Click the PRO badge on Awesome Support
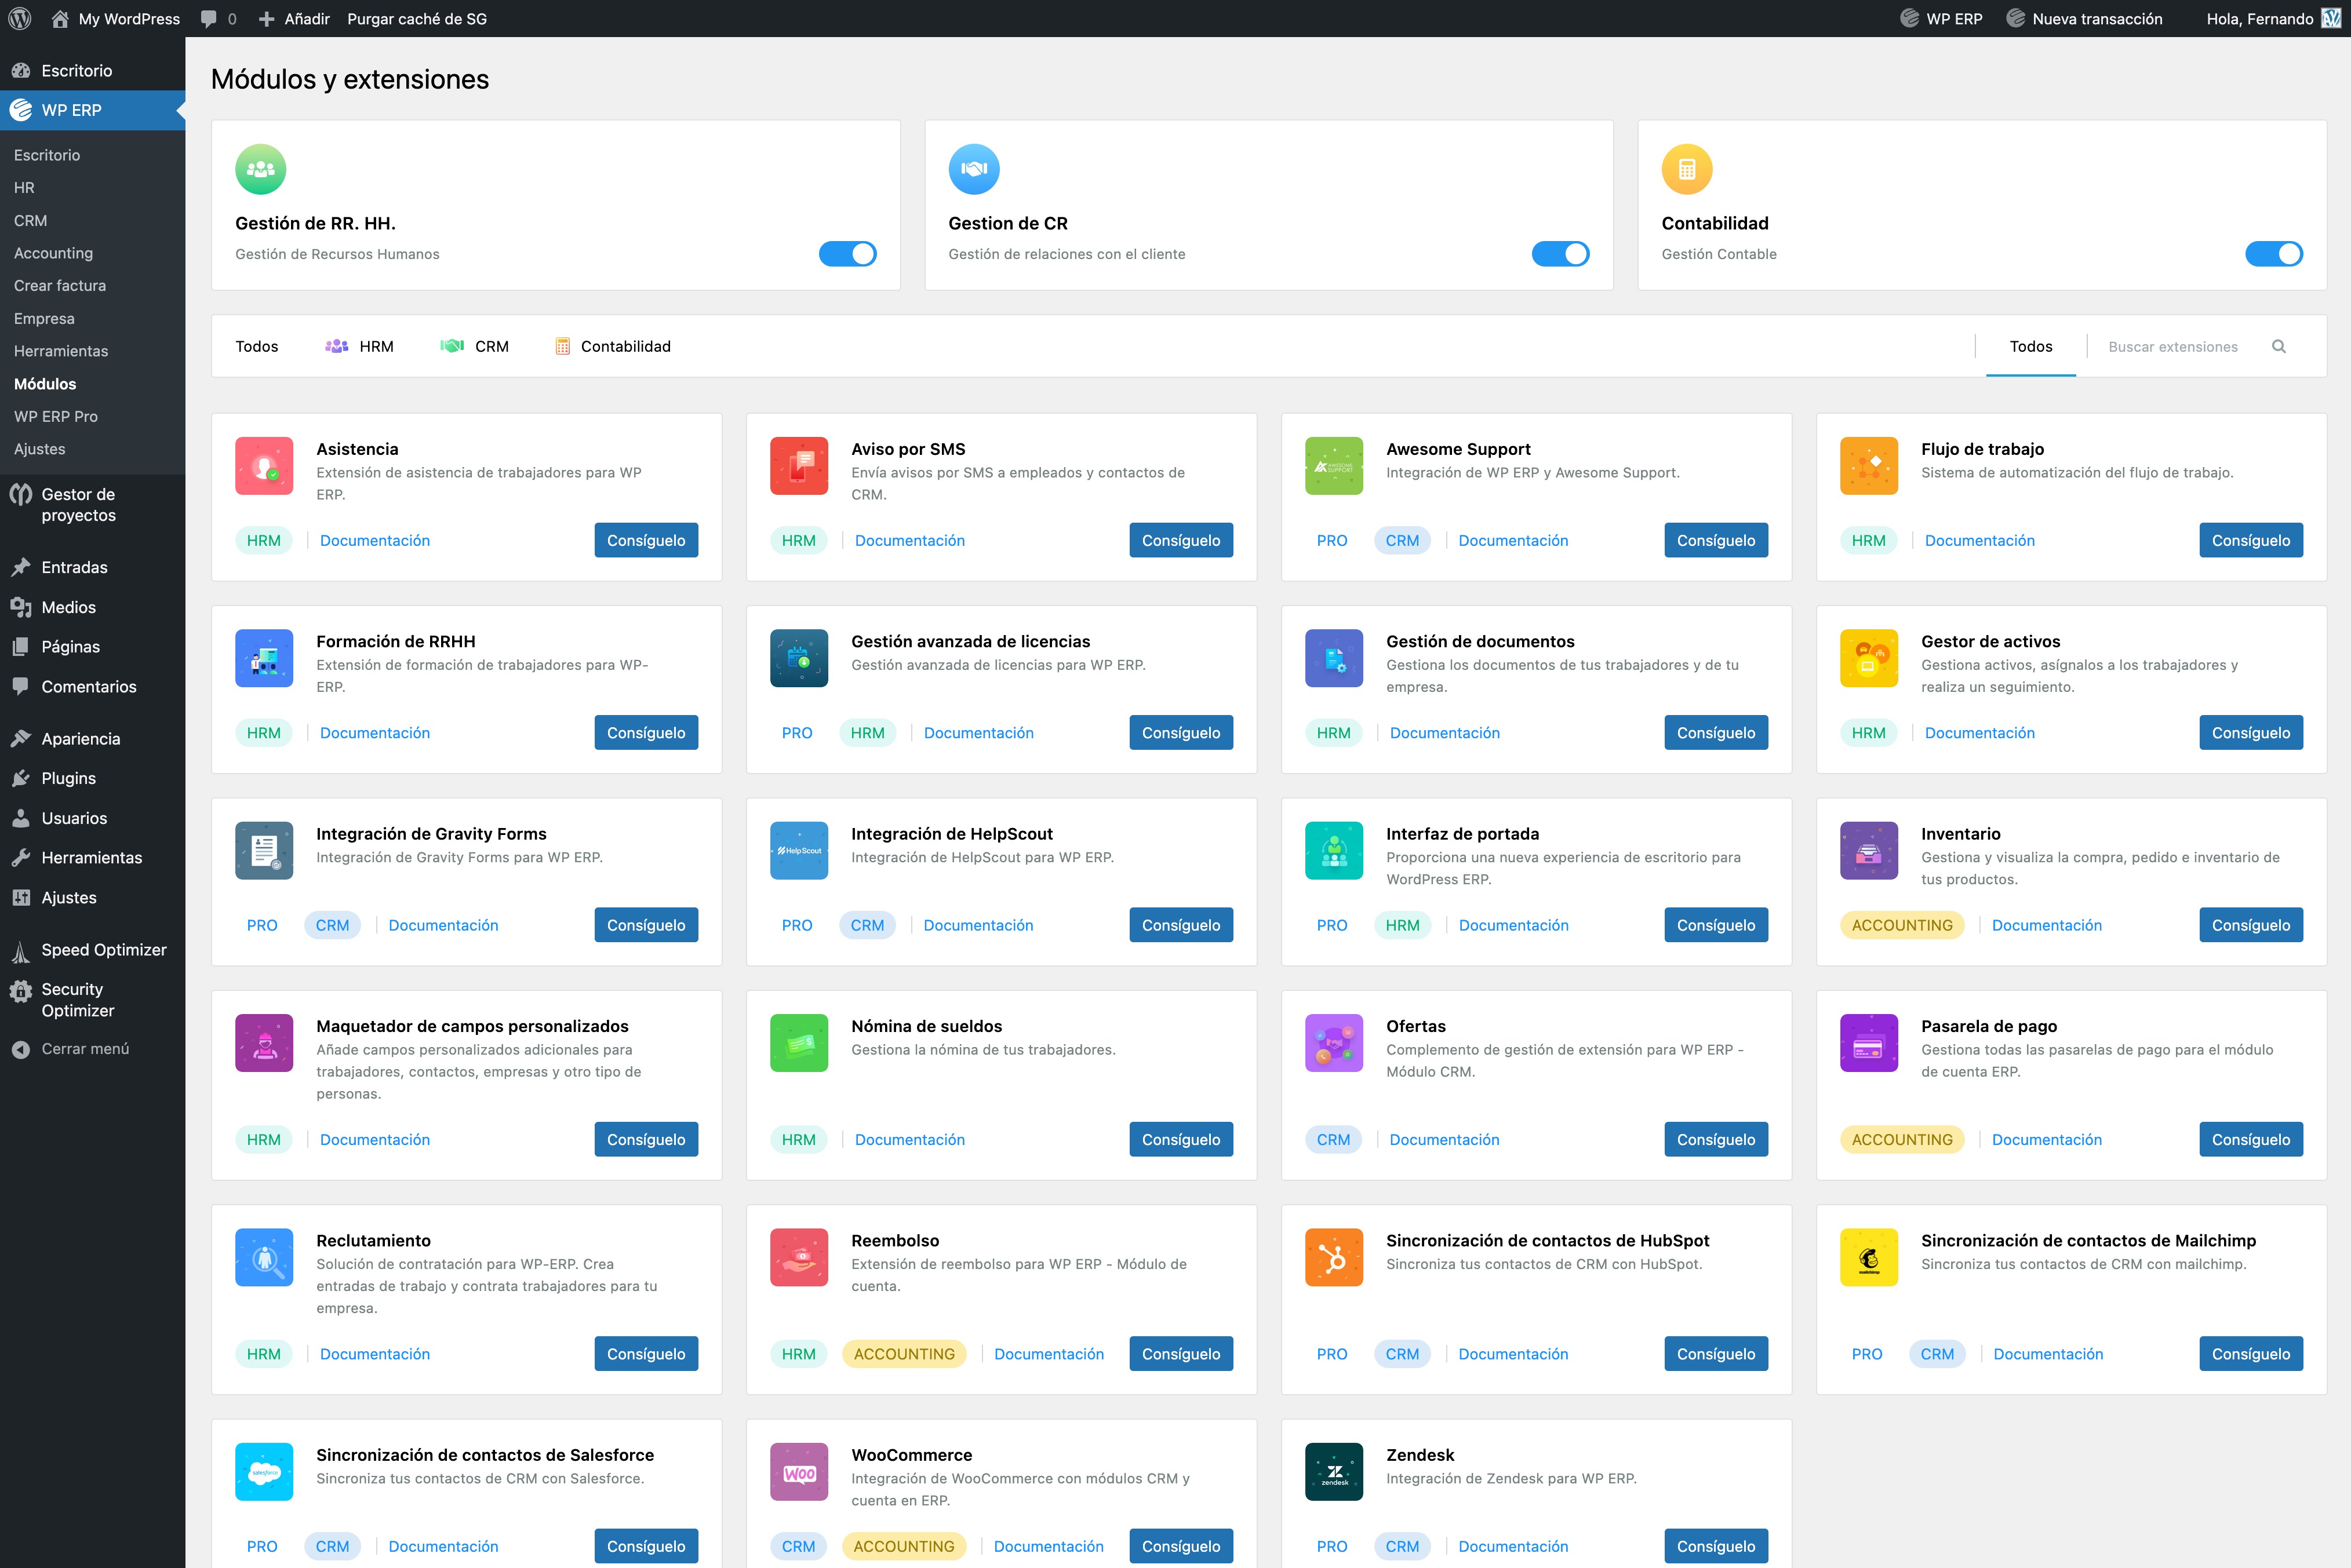Screen dimensions: 2351x1568 [1332, 540]
